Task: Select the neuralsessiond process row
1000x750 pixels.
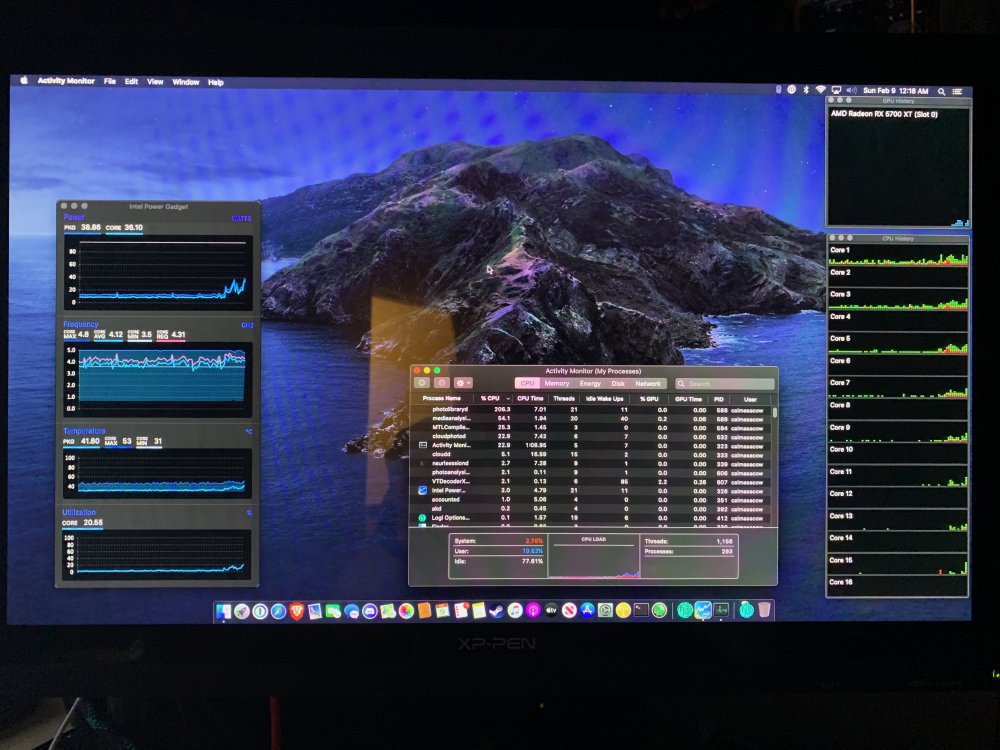Action: 592,463
